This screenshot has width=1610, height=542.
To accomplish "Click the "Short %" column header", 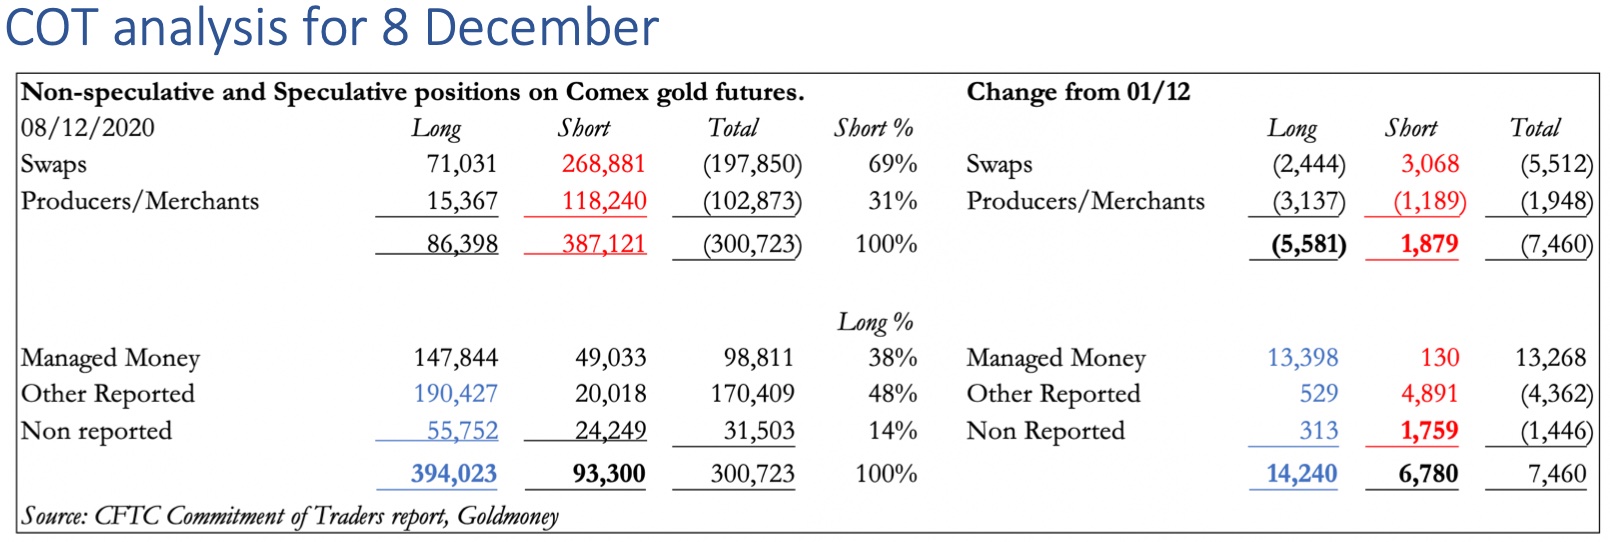I will (873, 128).
